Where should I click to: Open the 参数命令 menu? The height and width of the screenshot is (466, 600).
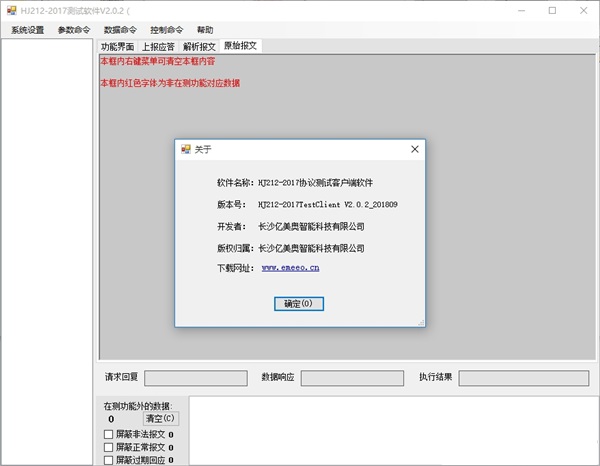click(x=74, y=30)
